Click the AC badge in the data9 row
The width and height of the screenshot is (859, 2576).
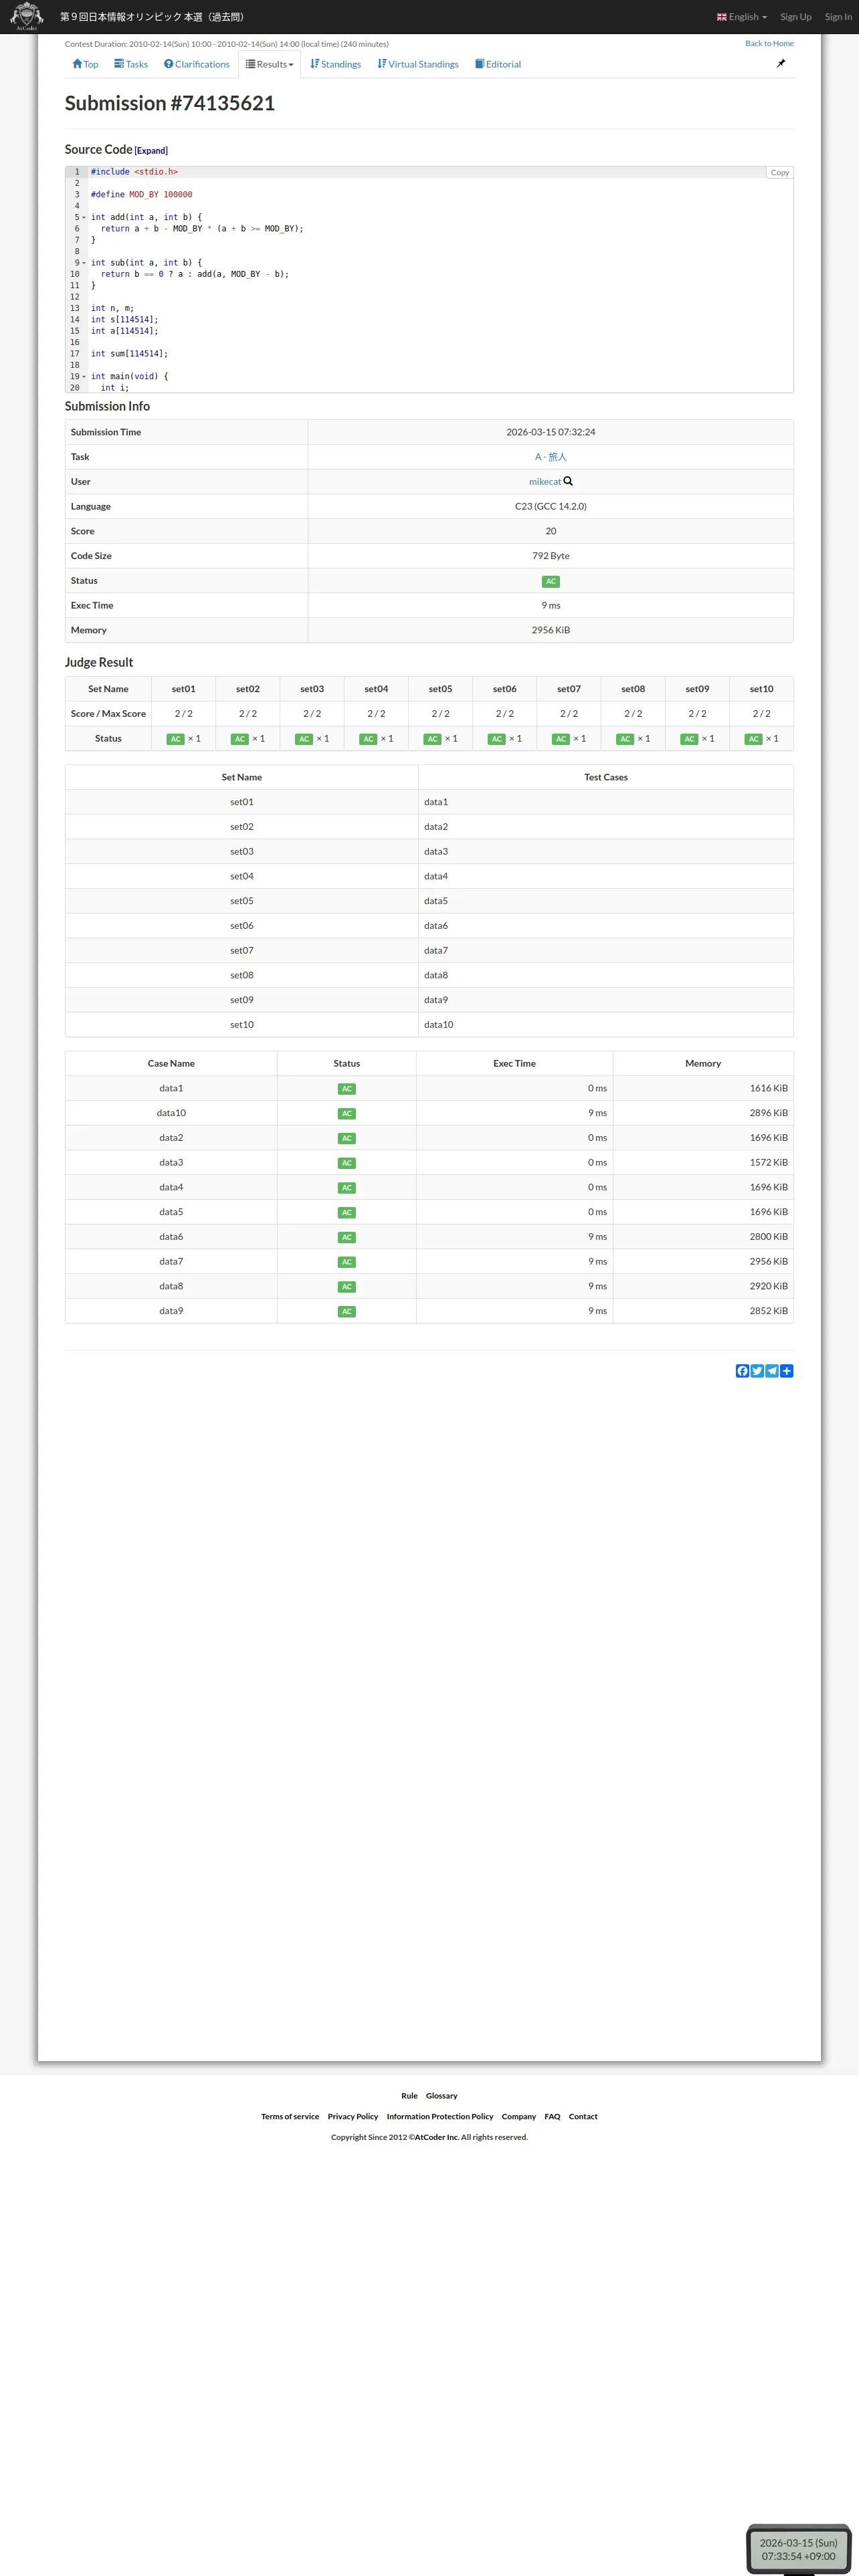pos(347,1312)
